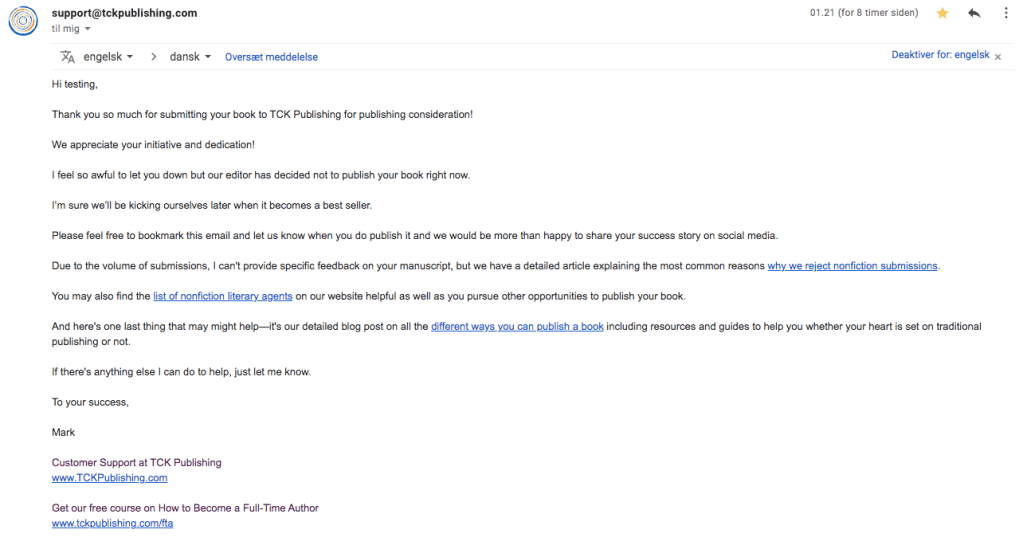Follow 'different ways you can publish a book' link

click(x=517, y=327)
